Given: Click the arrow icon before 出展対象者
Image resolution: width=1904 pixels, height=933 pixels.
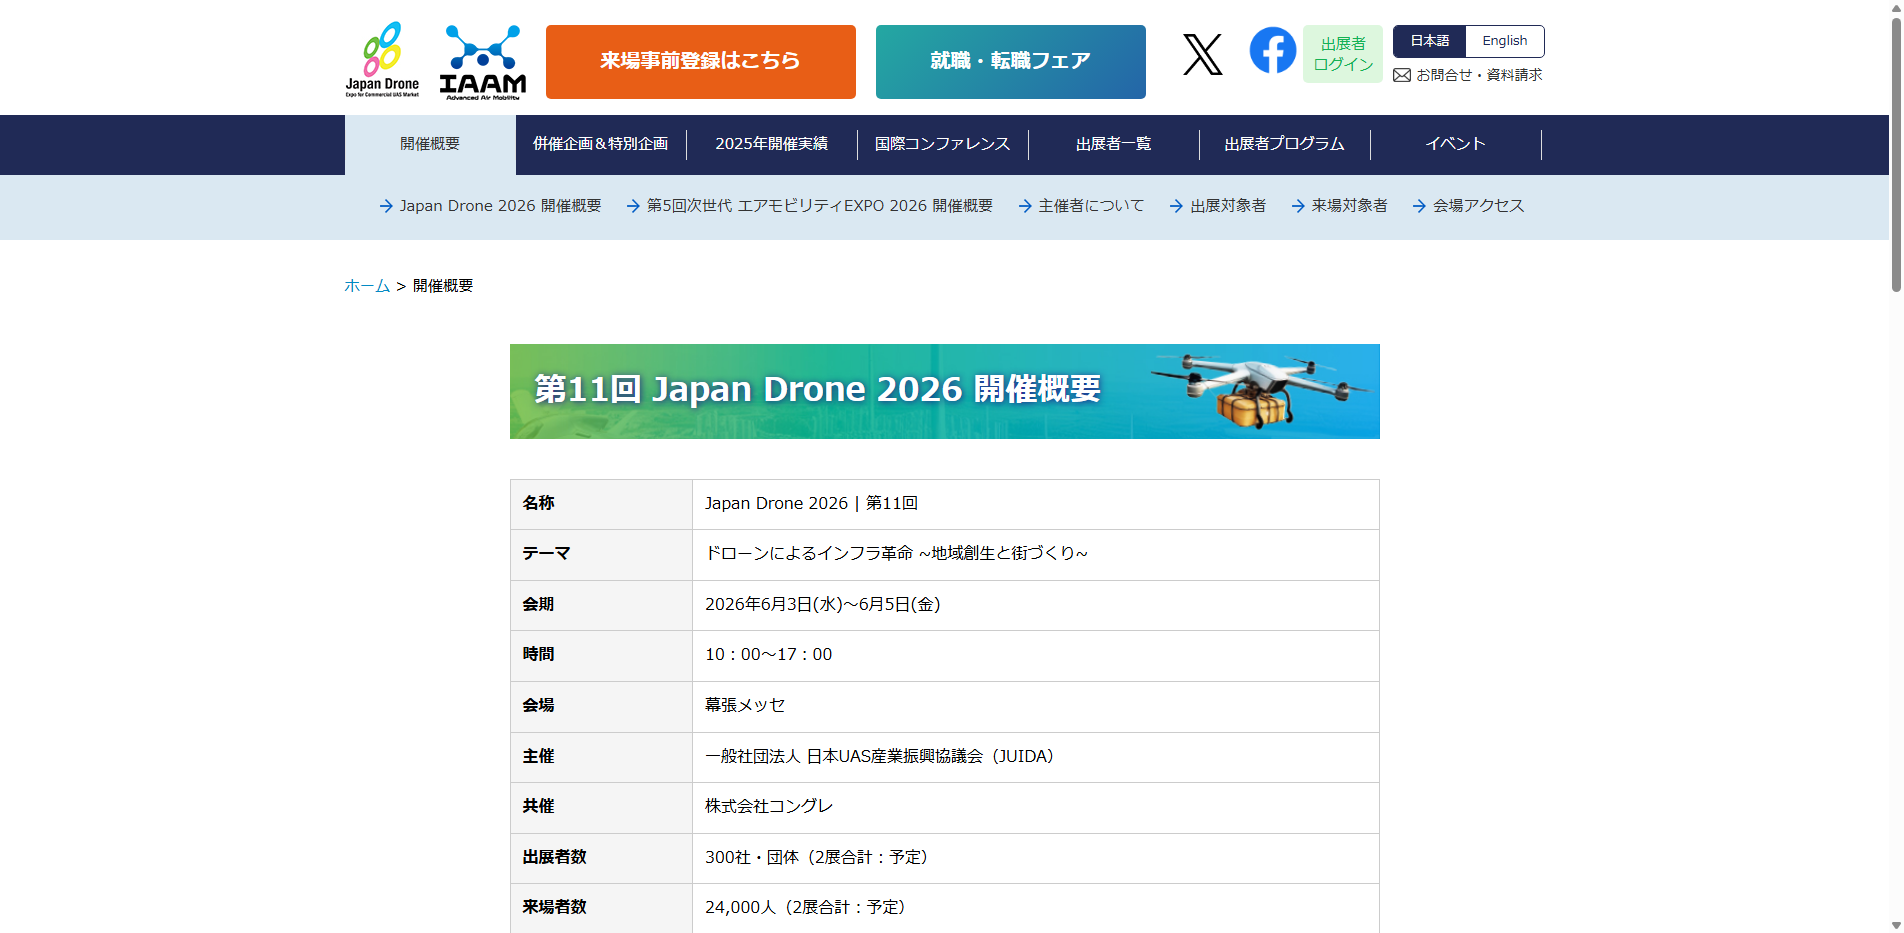Looking at the screenshot, I should coord(1176,206).
